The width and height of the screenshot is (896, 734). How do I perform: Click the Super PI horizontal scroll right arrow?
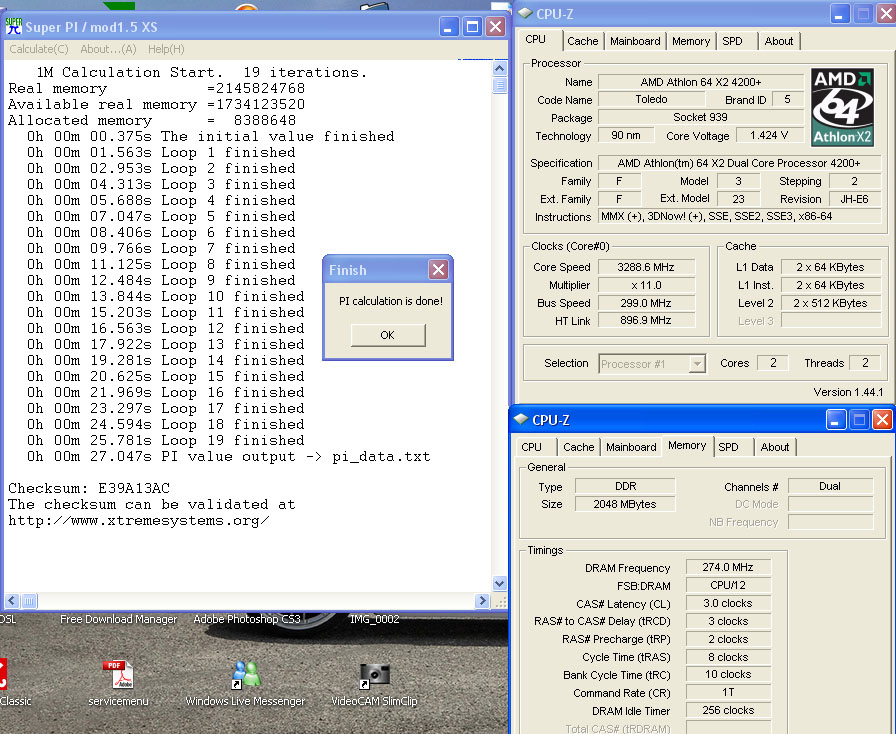tap(482, 601)
